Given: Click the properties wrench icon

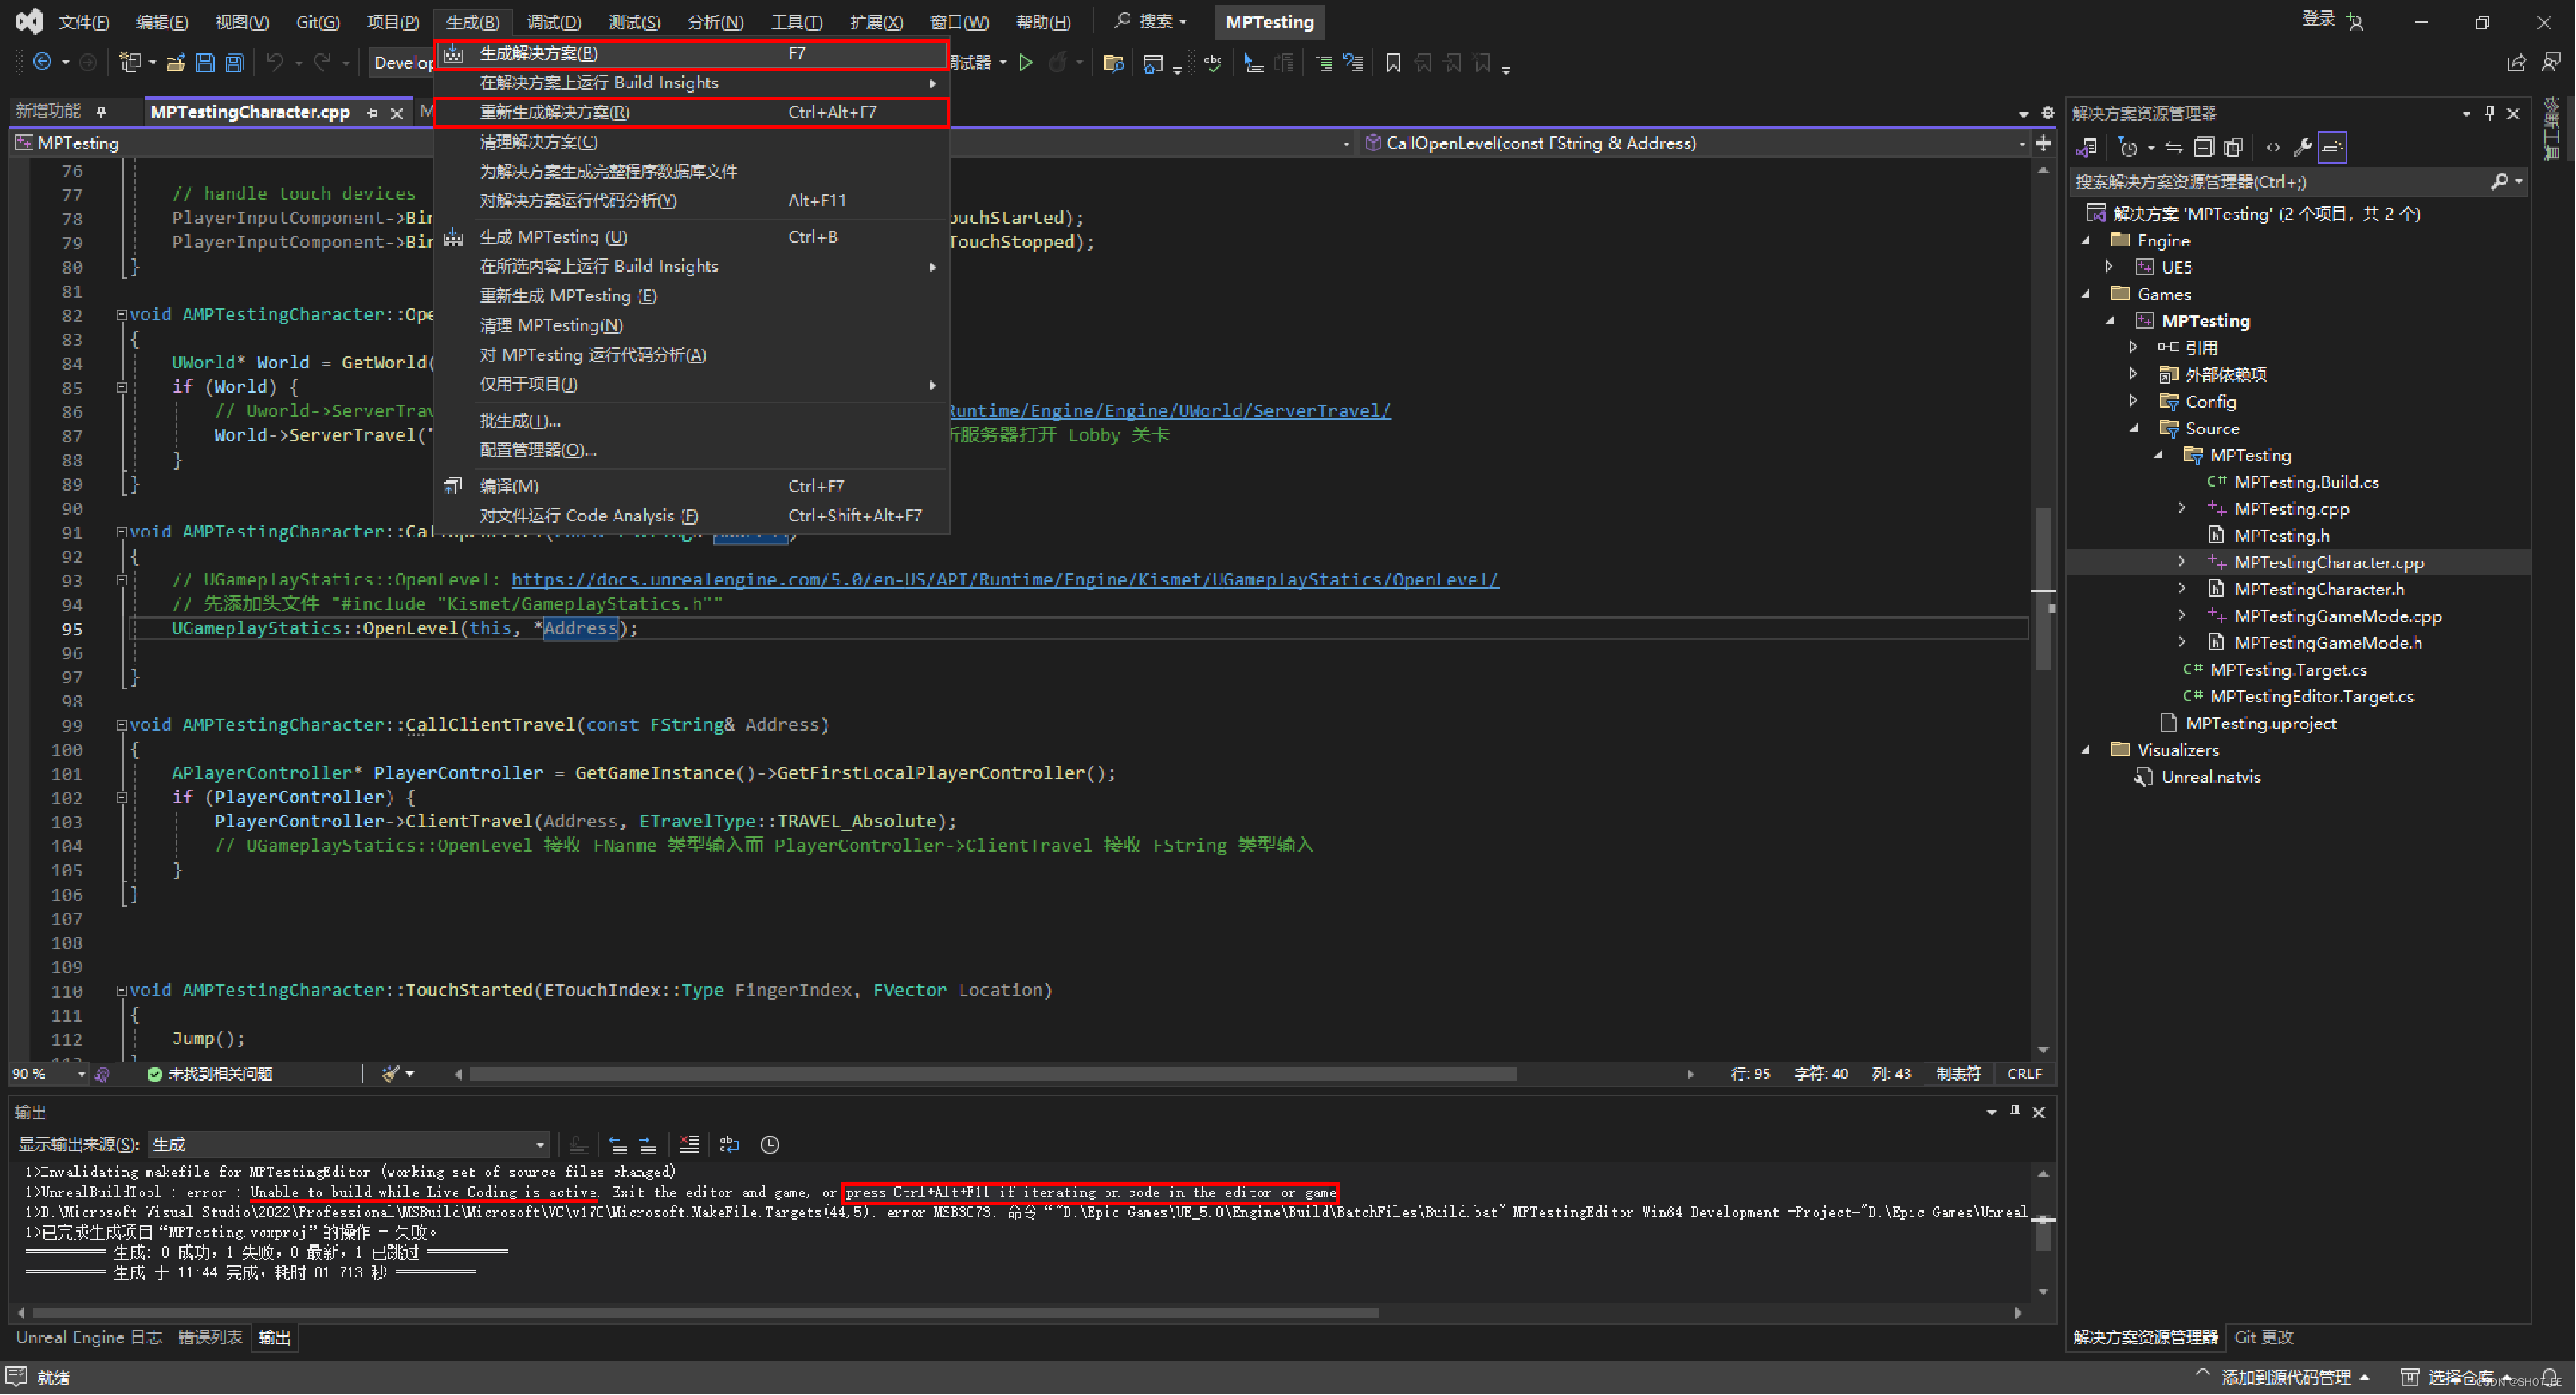Looking at the screenshot, I should pos(2302,148).
